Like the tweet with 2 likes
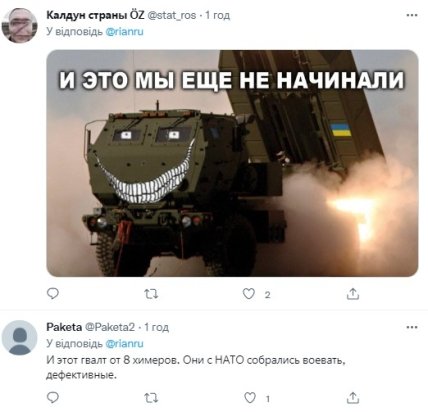Image resolution: width=428 pixels, height=412 pixels. click(249, 294)
